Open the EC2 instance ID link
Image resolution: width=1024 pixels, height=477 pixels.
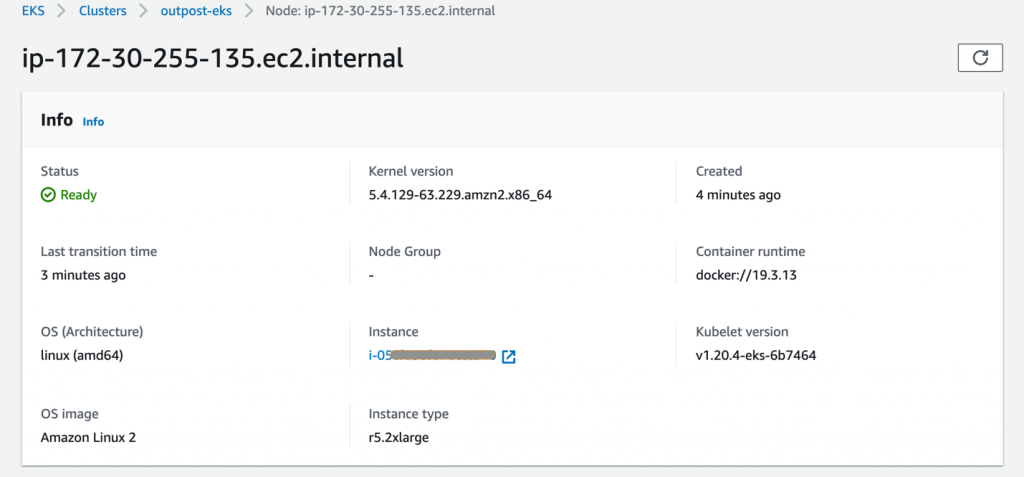click(432, 356)
